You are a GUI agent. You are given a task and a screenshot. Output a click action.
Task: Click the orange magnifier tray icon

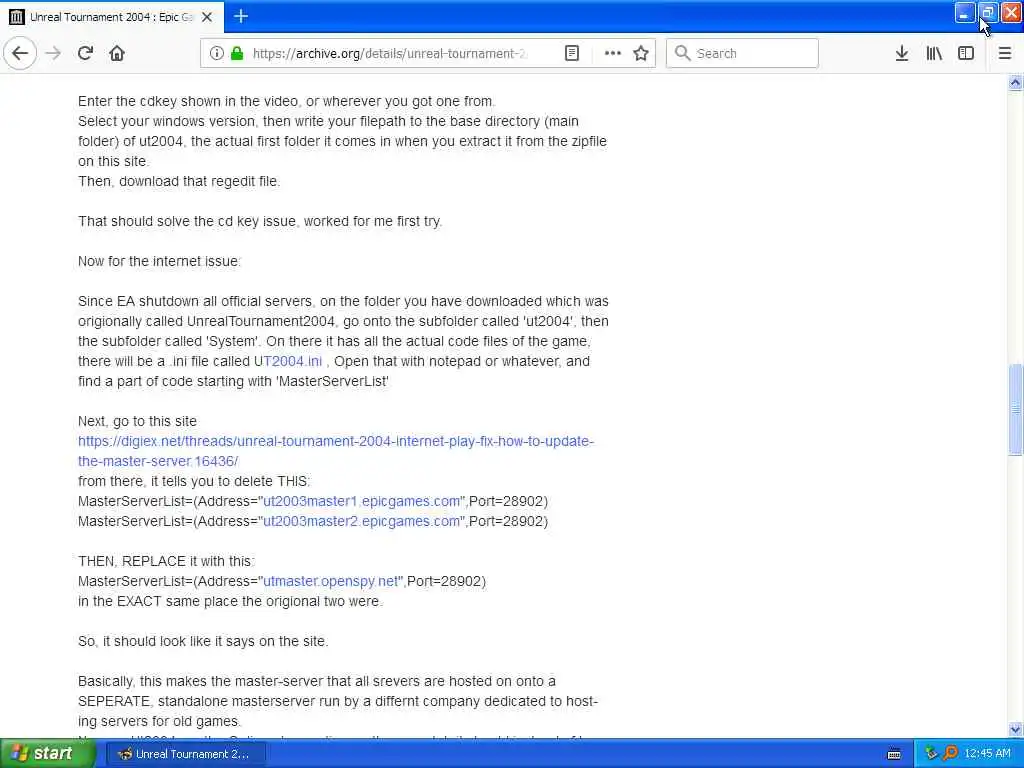coord(950,754)
